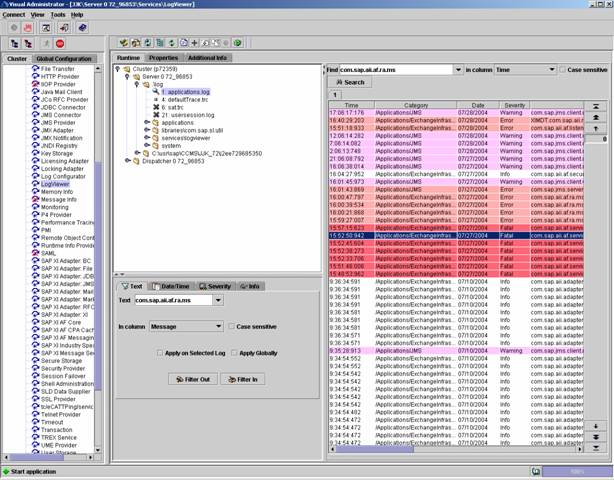The image size is (614, 480).
Task: Open the Find text history dropdown
Action: [x=458, y=70]
